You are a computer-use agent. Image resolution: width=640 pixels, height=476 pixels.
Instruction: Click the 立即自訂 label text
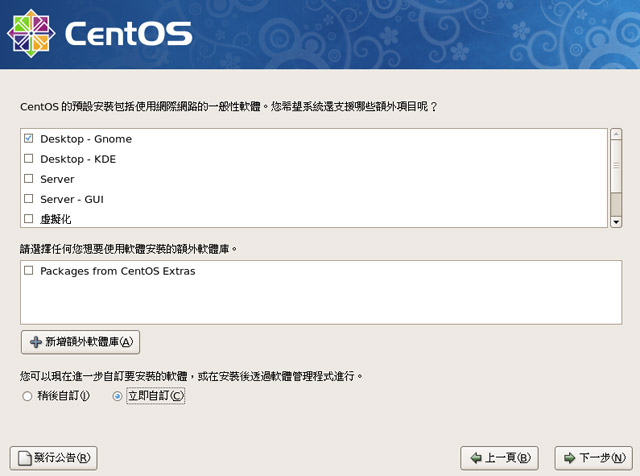(x=156, y=396)
